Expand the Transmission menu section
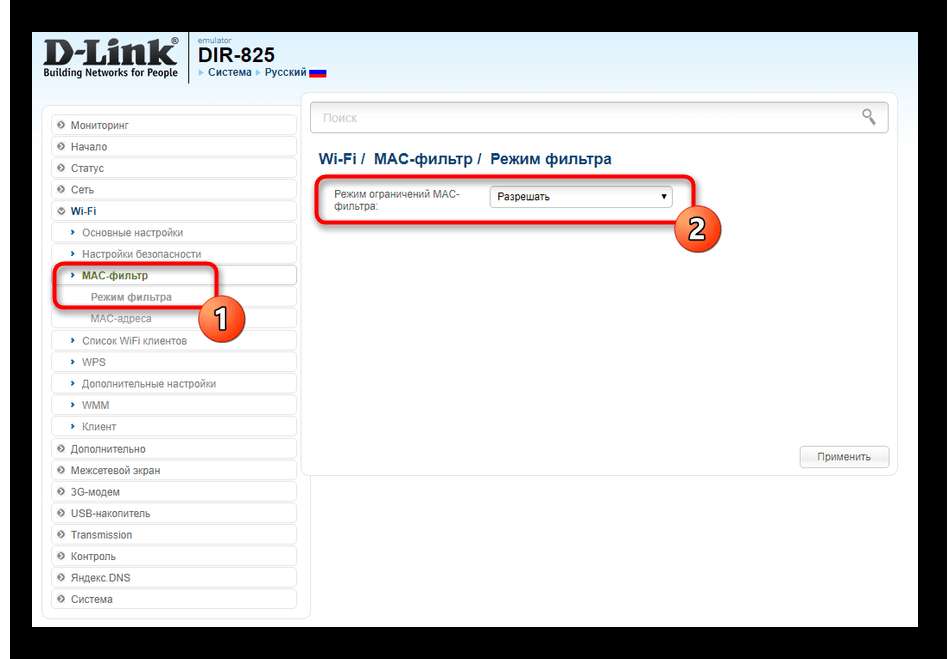The width and height of the screenshot is (950, 659). 174,535
